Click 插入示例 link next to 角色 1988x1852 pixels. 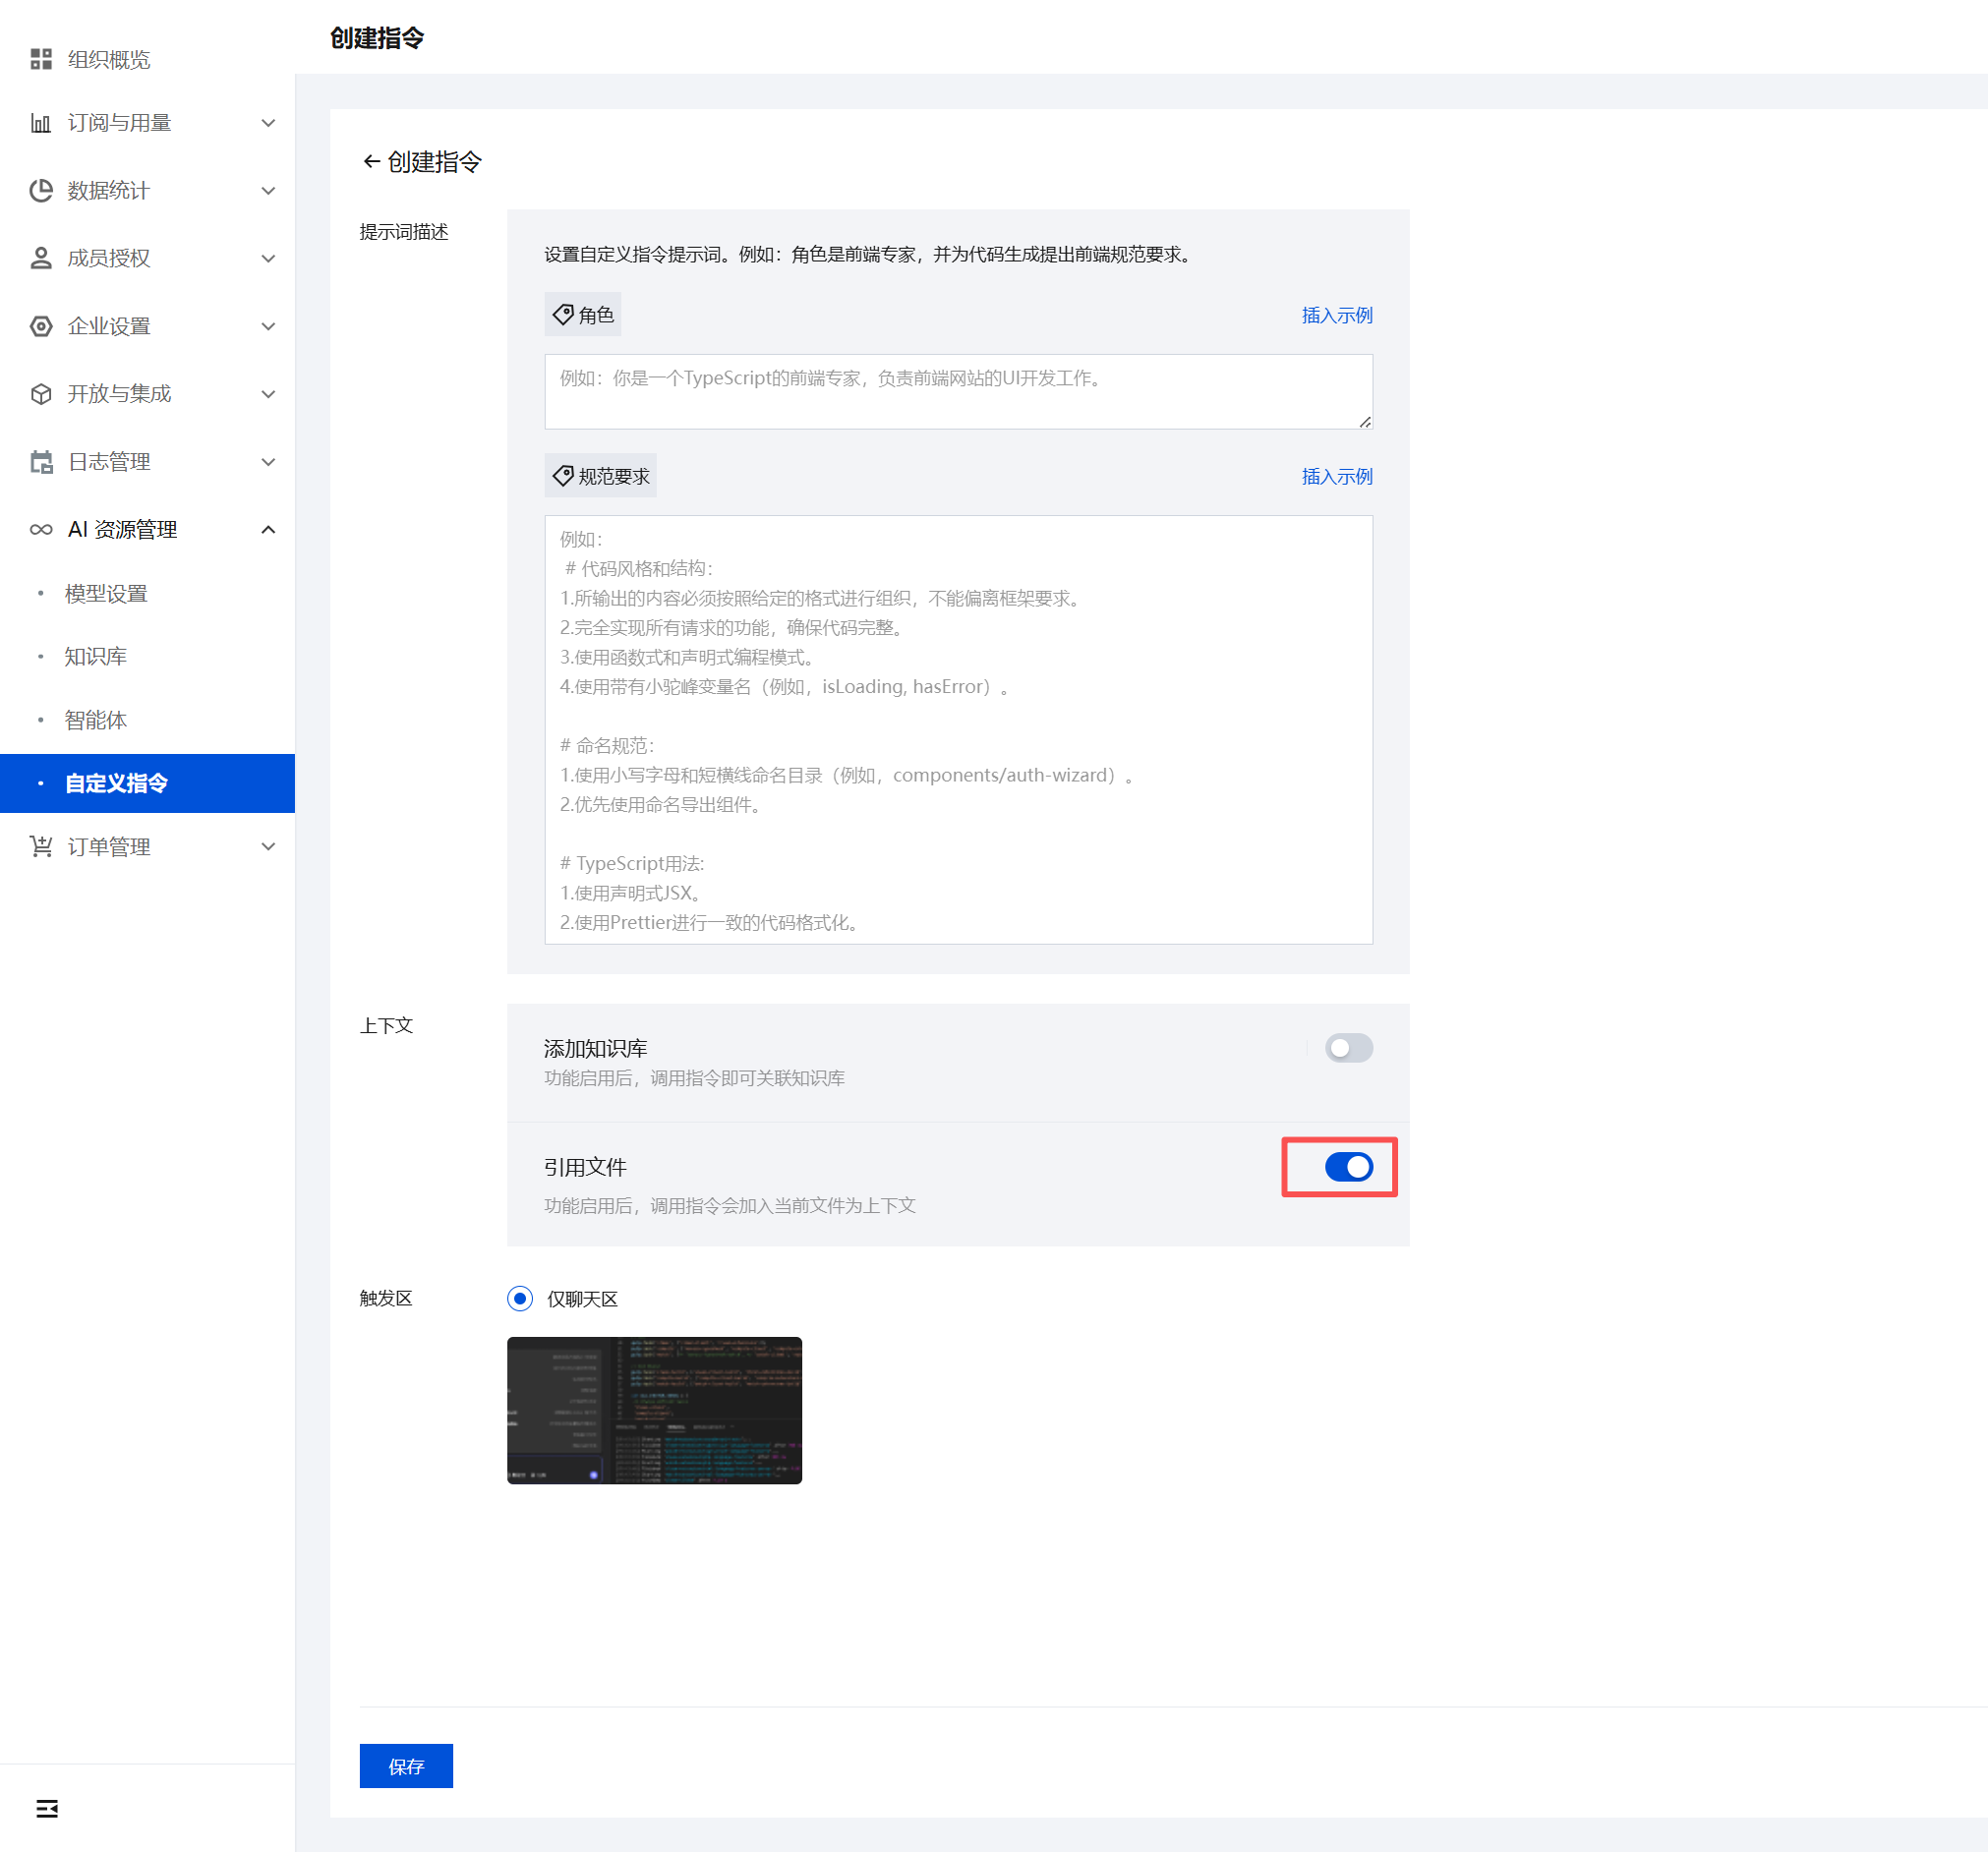(x=1336, y=316)
